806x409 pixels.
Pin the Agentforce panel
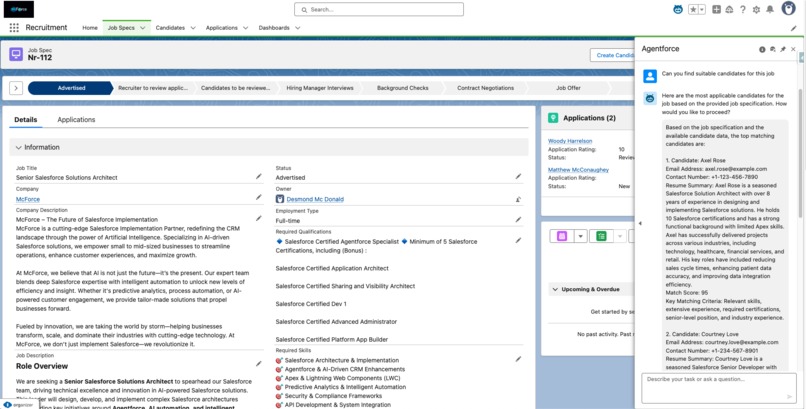[783, 49]
